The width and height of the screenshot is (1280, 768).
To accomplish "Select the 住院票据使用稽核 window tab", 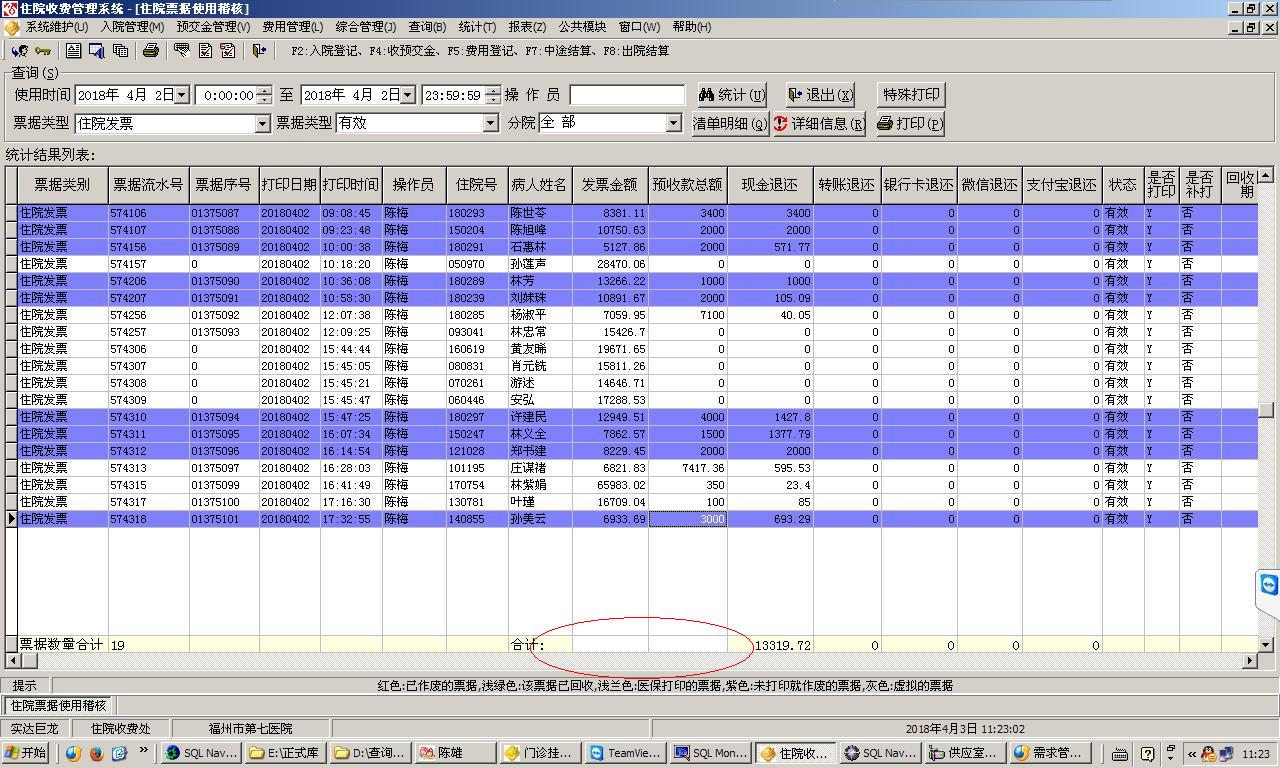I will (x=58, y=706).
